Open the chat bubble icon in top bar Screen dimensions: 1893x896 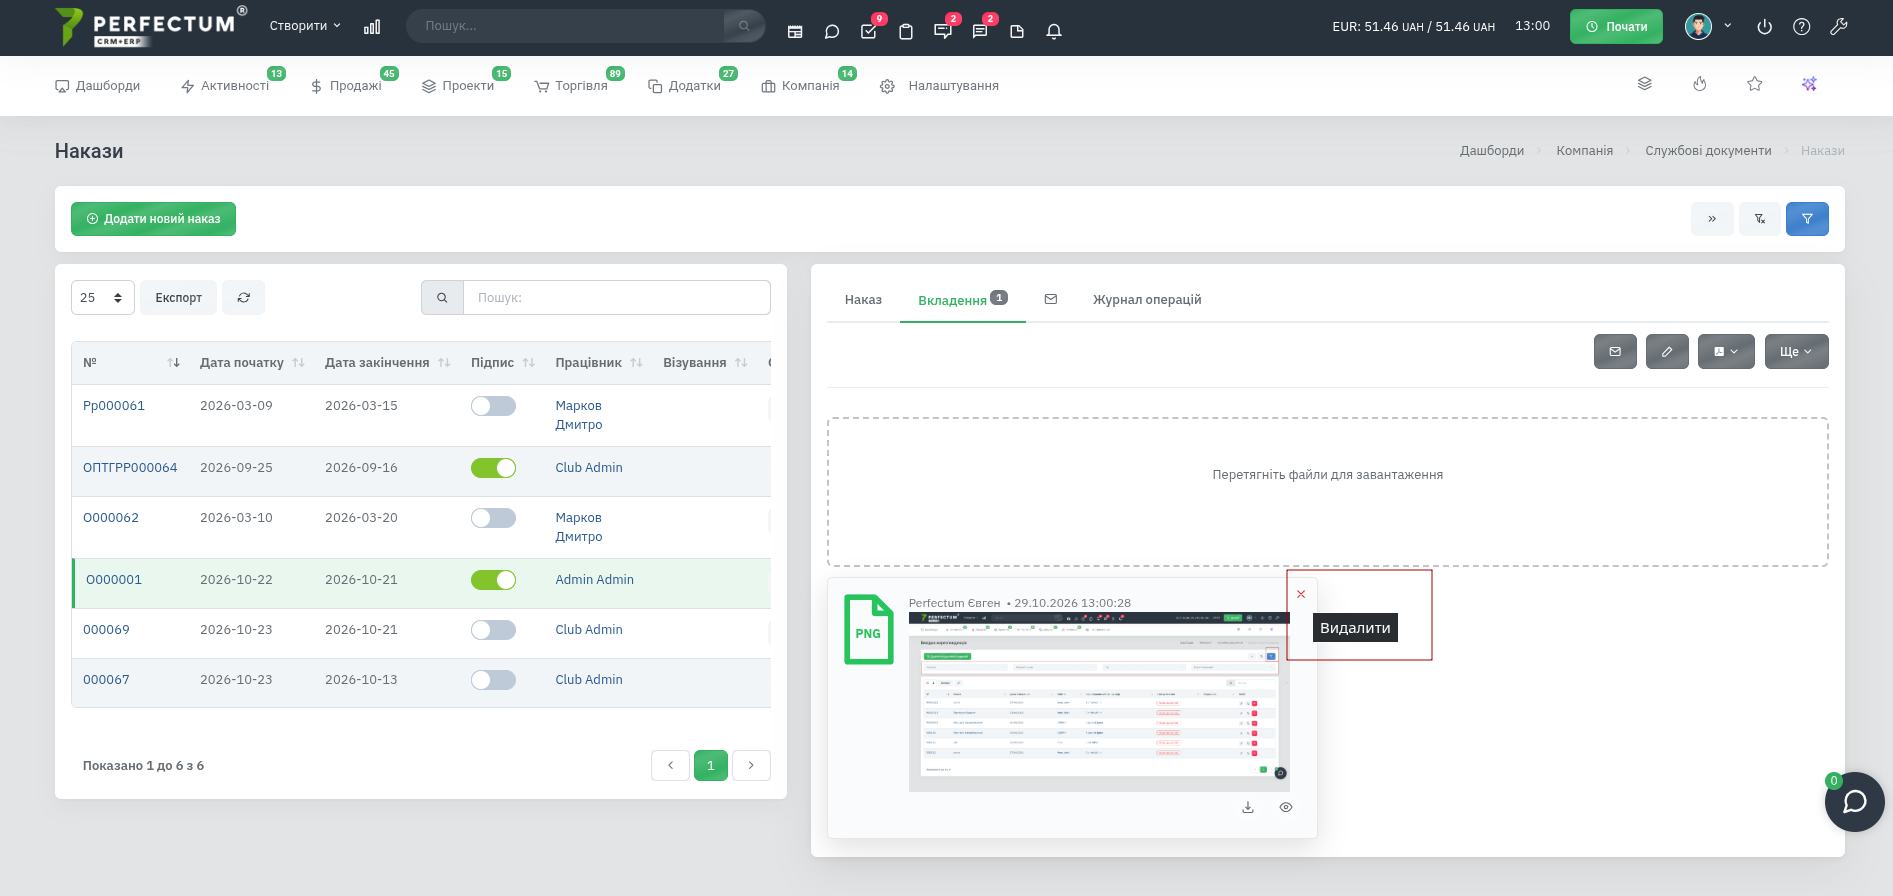pos(832,32)
